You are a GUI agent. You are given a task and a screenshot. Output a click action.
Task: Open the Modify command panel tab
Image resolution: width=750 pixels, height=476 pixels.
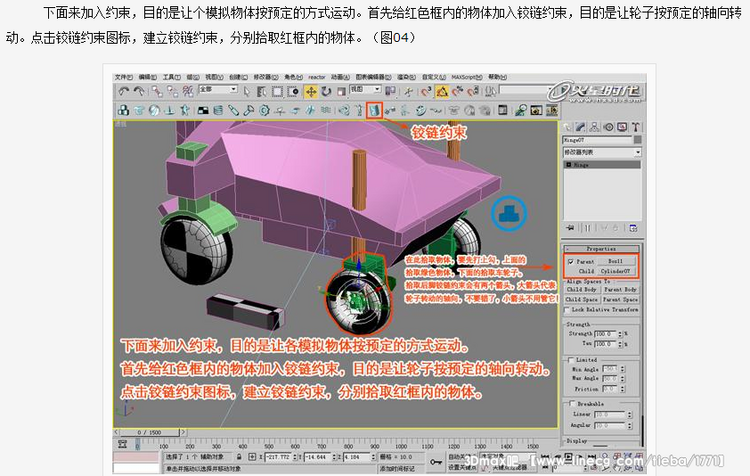(580, 127)
